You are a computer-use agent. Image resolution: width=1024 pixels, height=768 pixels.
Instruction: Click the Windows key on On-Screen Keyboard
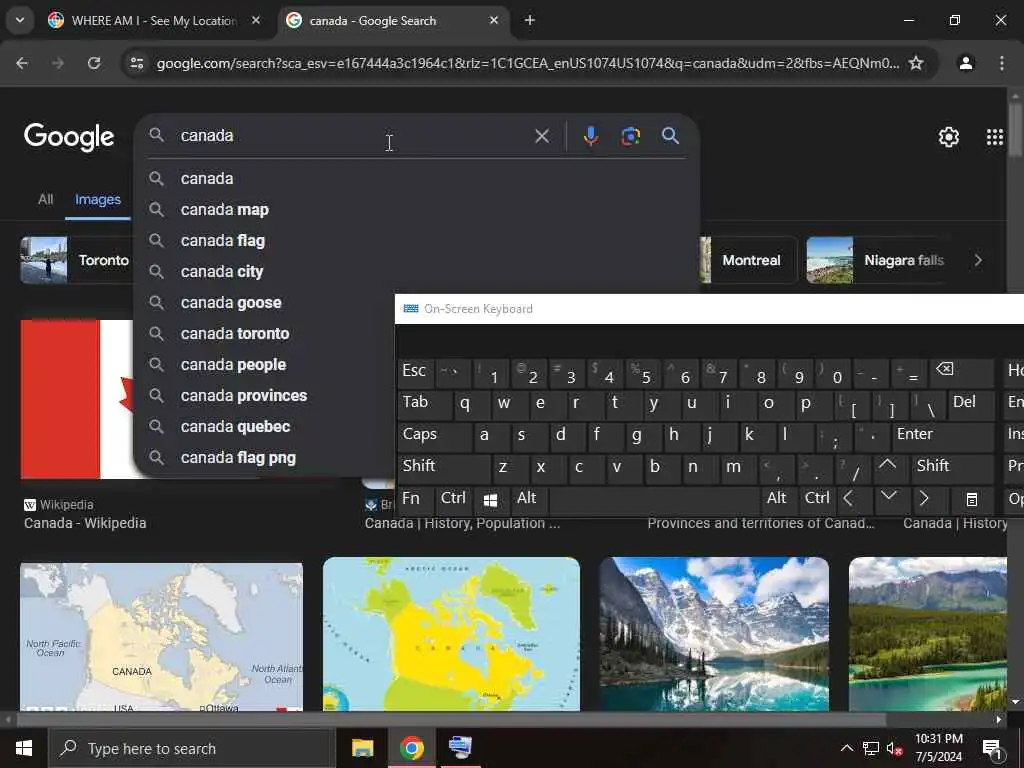coord(490,500)
